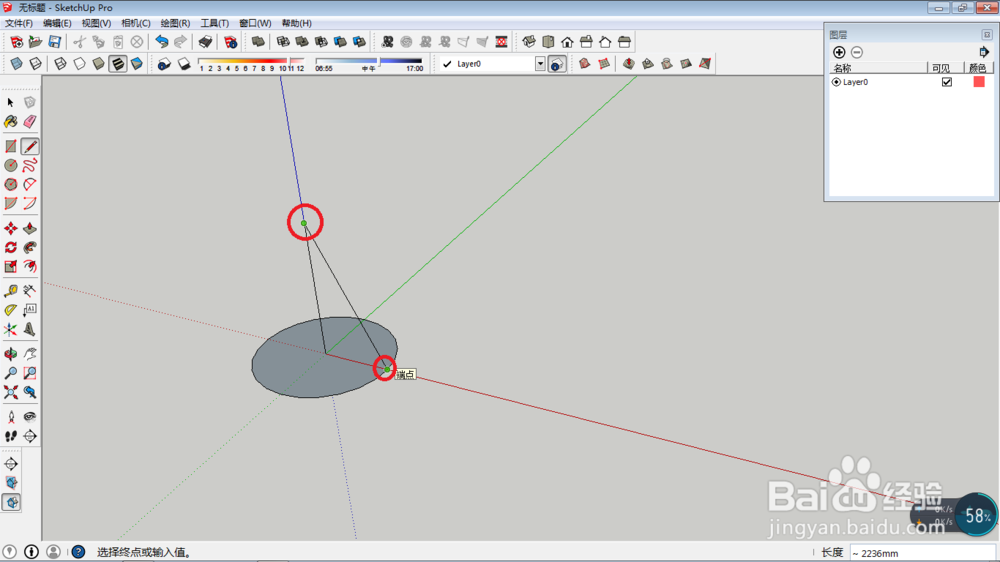Screen dimensions: 1000x562
Task: Open the layer manager icon beside Layer0
Action: tap(557, 64)
